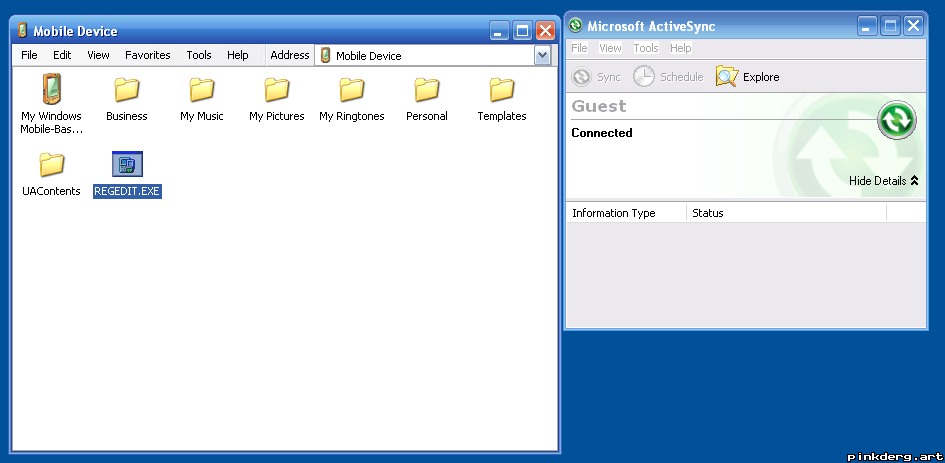Select the Templates folder
Image resolution: width=945 pixels, height=463 pixels.
pyautogui.click(x=501, y=90)
